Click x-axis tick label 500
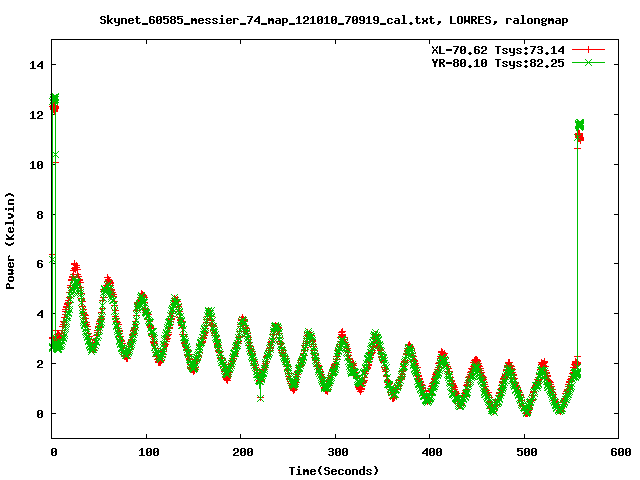This screenshot has height=480, width=640. 527,452
